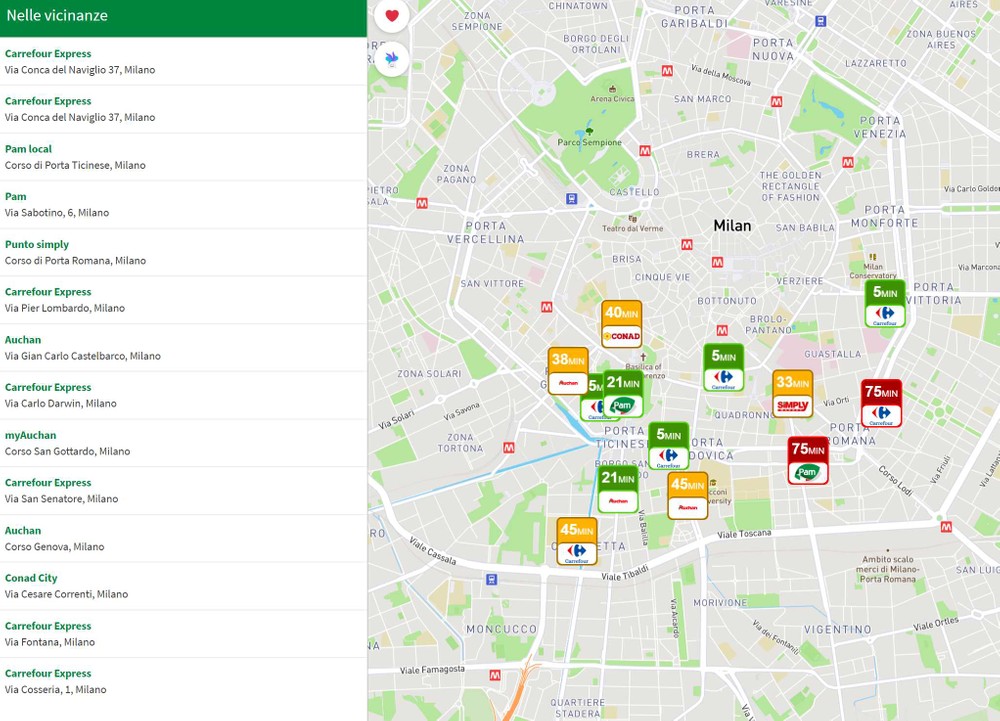The height and width of the screenshot is (721, 1000).
Task: Select the 45 MIN Auchan map marker
Action: pyautogui.click(x=688, y=495)
